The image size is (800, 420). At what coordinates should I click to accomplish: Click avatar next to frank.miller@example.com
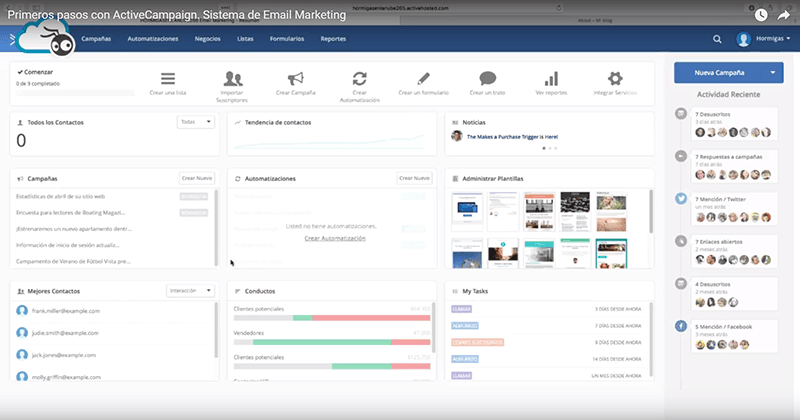click(22, 310)
